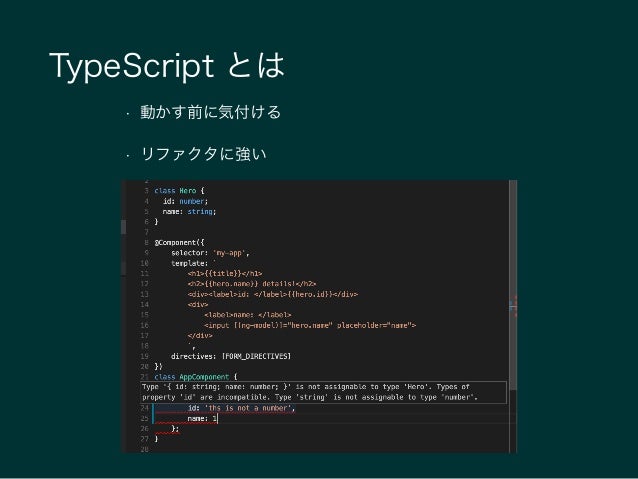Viewport: 638px width, 479px height.
Task: Click the line "class AppComponent {"
Action: tap(196, 377)
